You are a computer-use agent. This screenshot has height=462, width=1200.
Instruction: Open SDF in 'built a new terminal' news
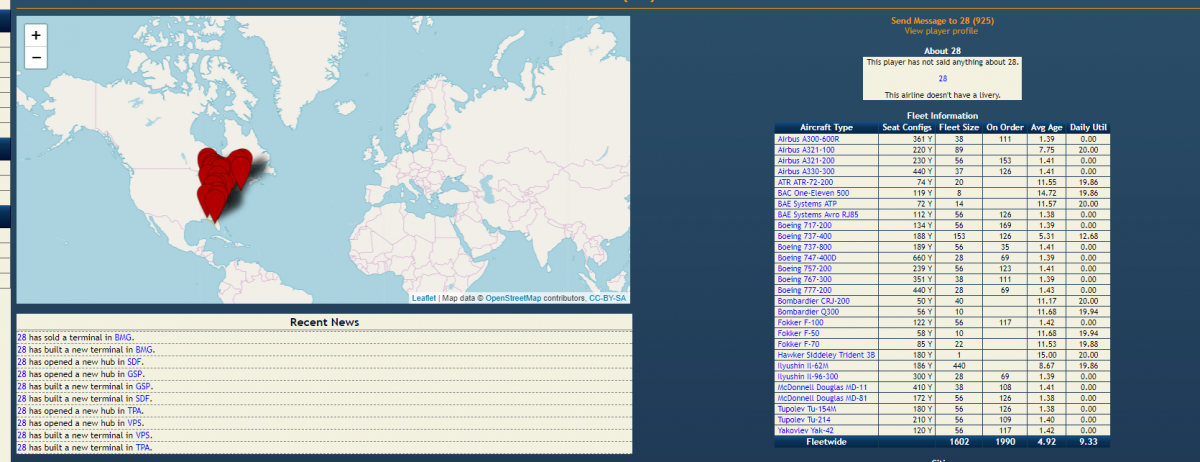tap(143, 397)
